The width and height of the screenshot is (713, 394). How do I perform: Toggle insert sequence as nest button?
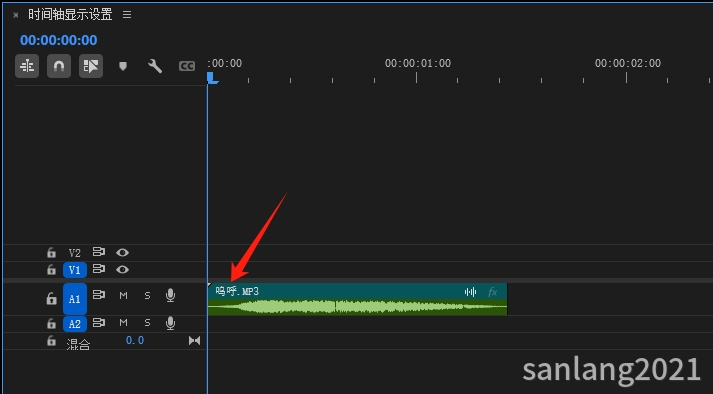click(27, 66)
